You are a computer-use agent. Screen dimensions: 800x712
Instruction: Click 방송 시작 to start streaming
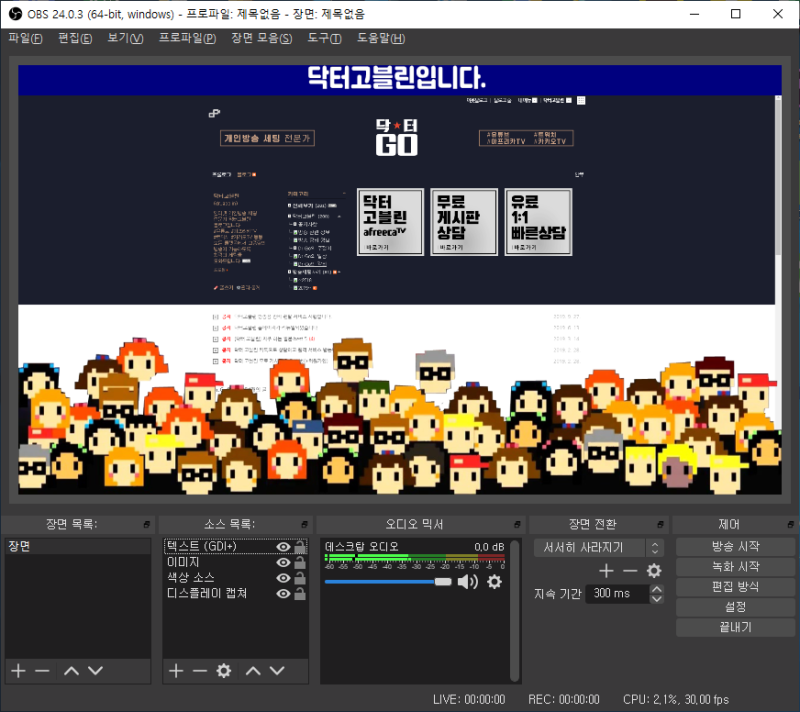pyautogui.click(x=735, y=547)
